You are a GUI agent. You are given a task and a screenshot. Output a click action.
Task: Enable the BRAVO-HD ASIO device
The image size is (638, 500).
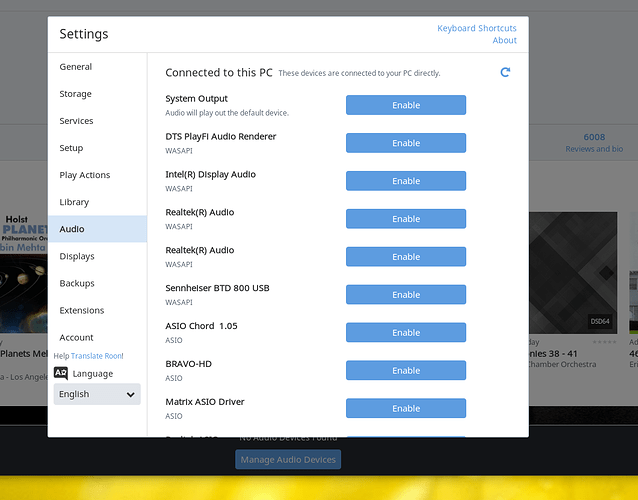406,370
